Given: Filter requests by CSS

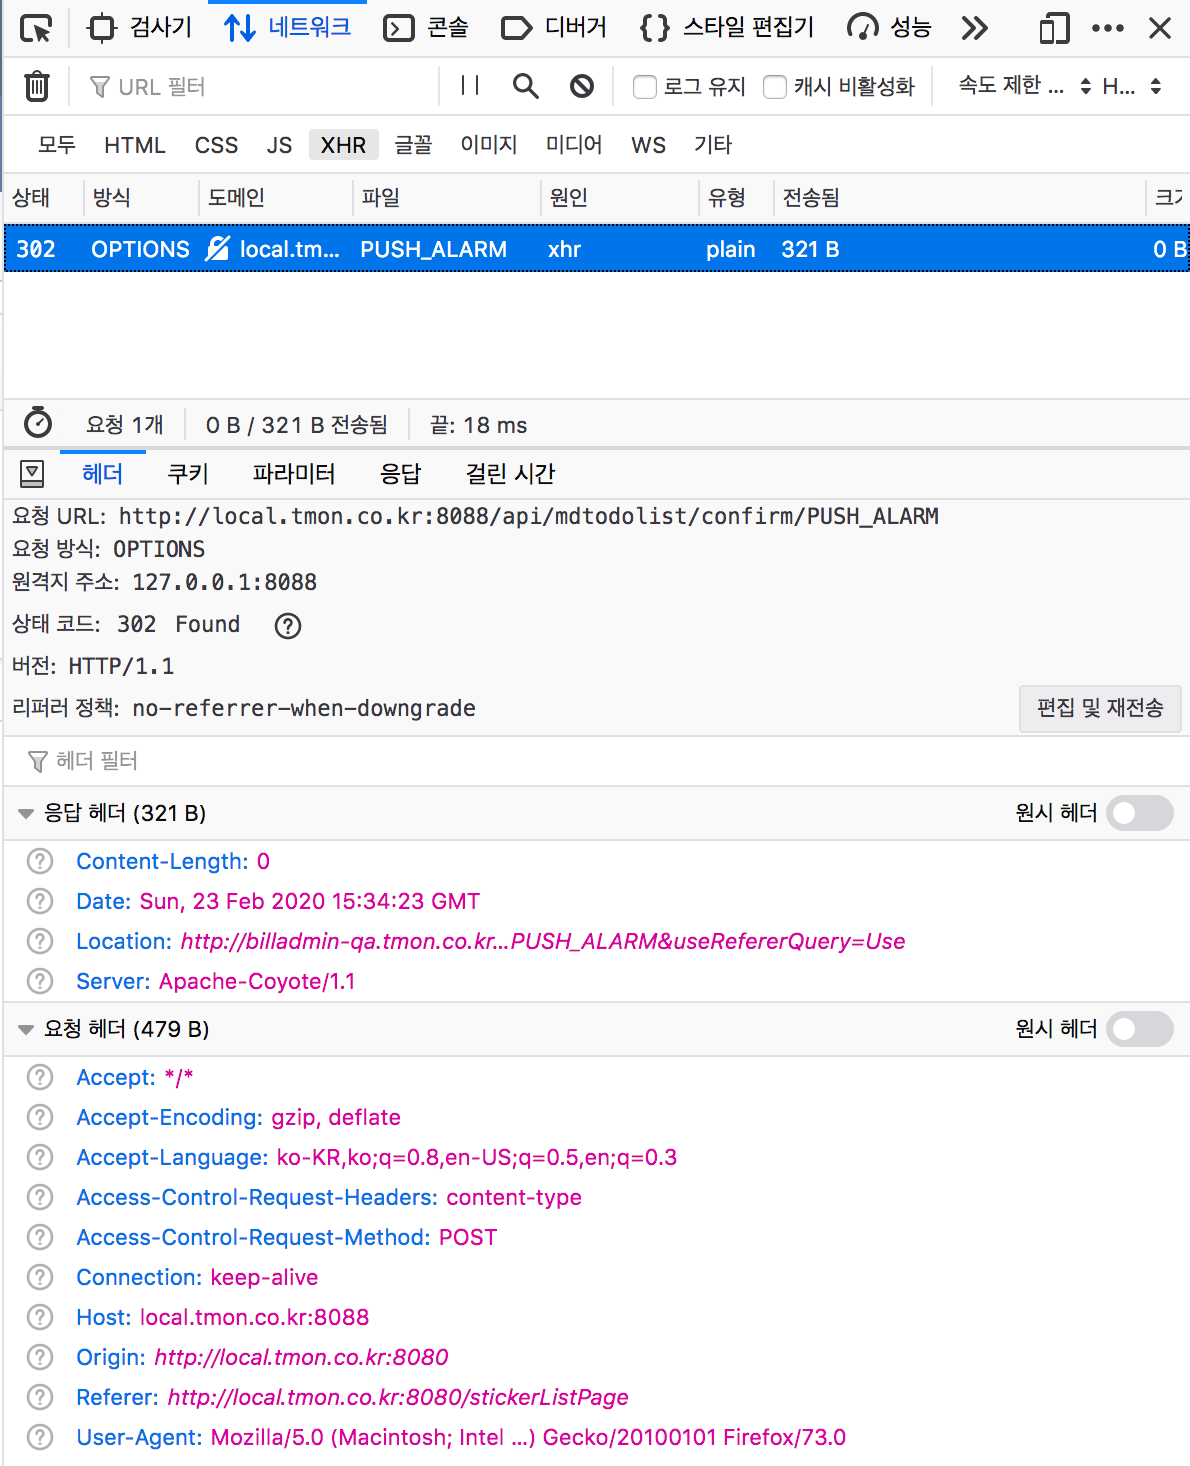Looking at the screenshot, I should point(216,145).
